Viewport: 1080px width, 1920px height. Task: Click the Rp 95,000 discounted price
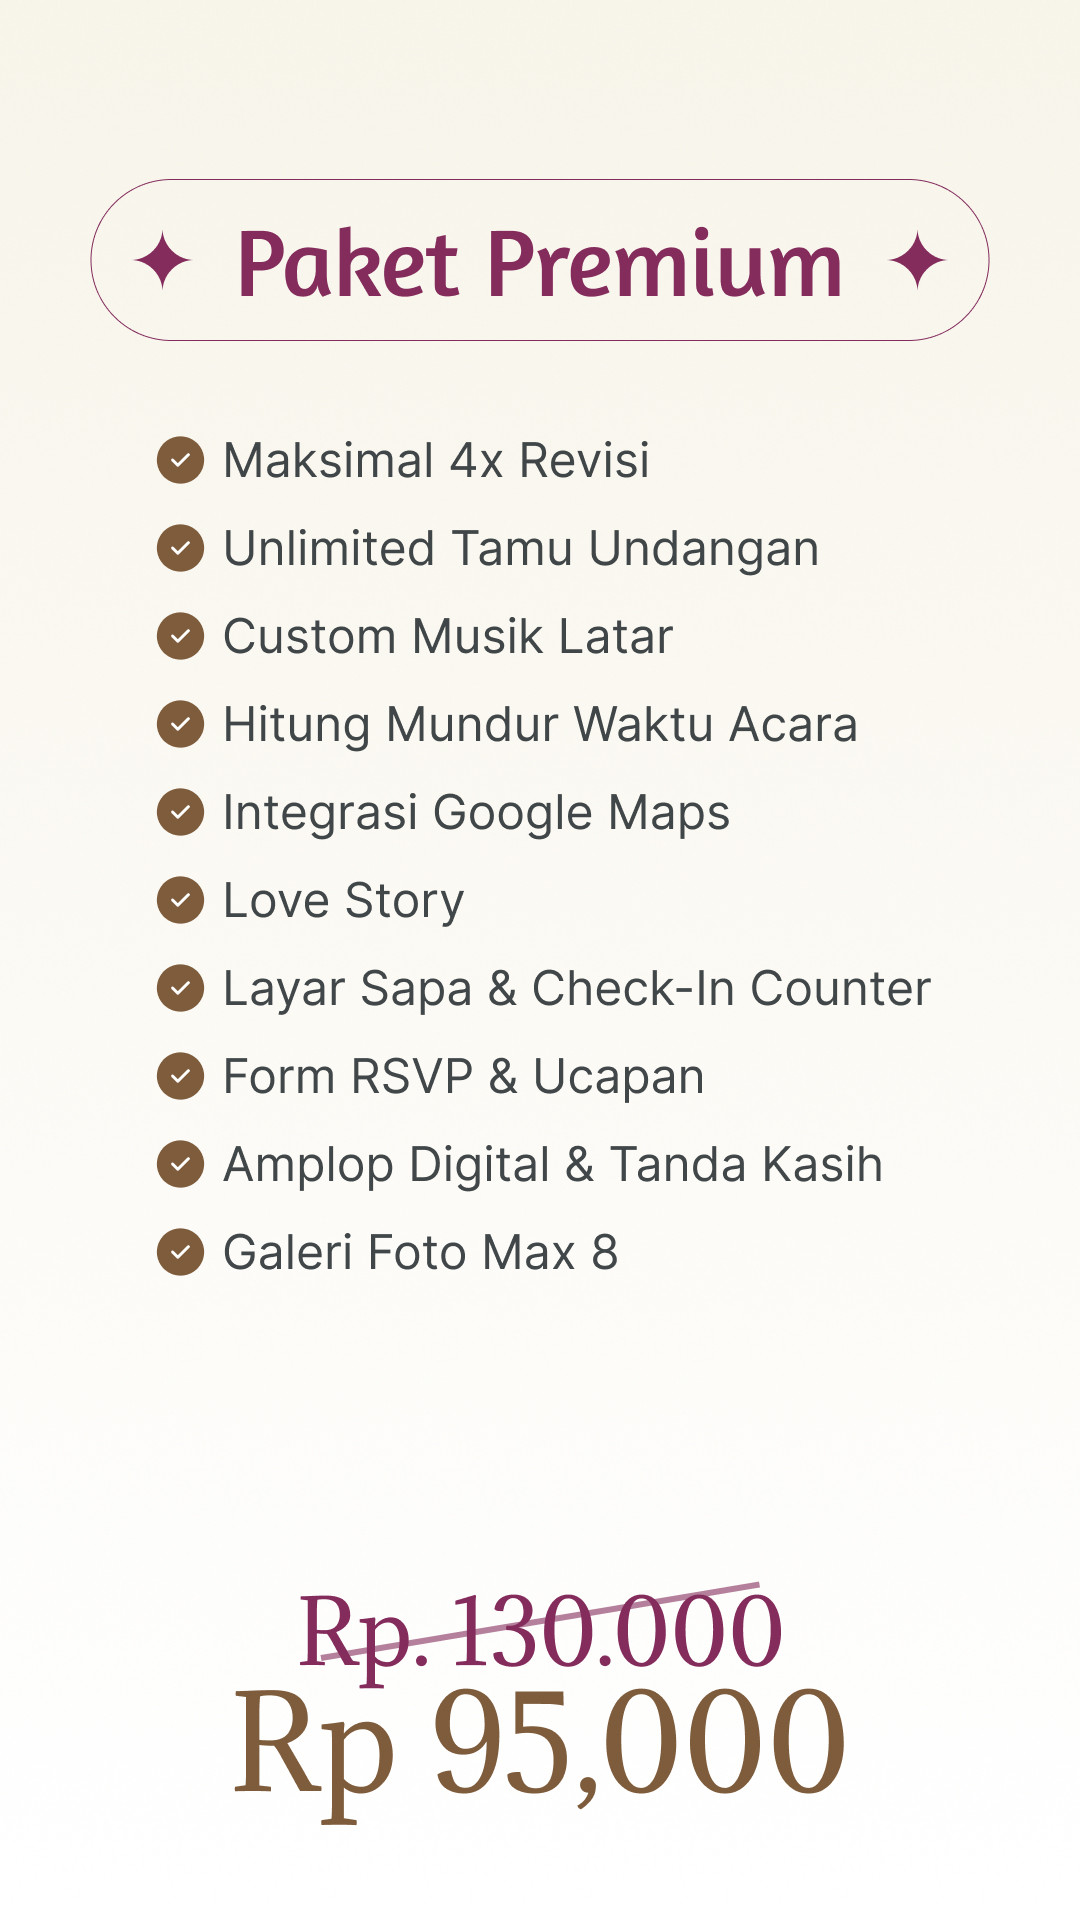coord(540,1742)
